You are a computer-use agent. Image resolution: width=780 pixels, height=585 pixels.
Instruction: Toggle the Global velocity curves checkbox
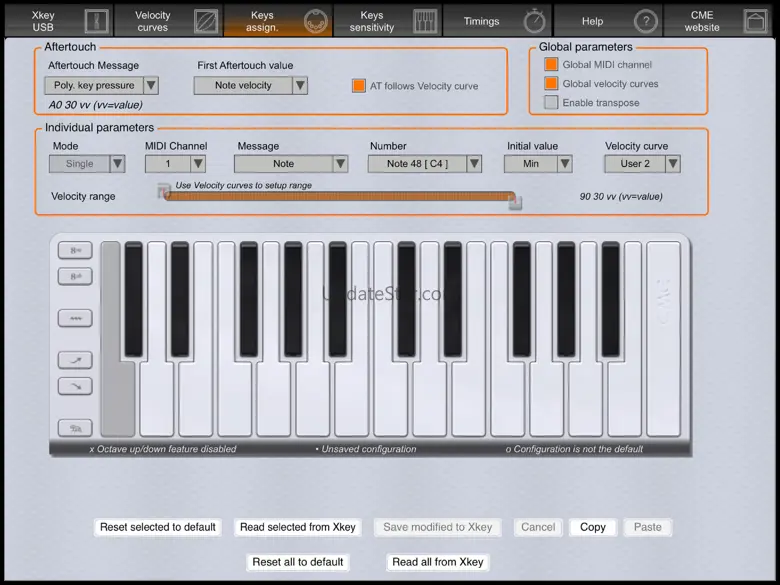551,84
